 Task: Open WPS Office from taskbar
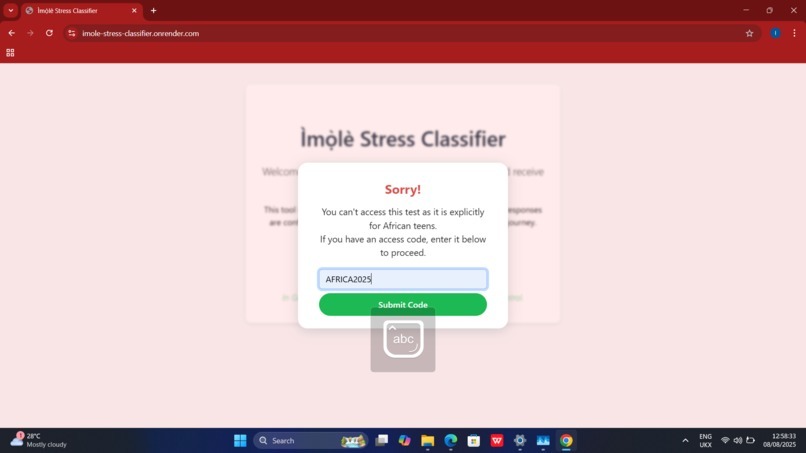point(497,441)
